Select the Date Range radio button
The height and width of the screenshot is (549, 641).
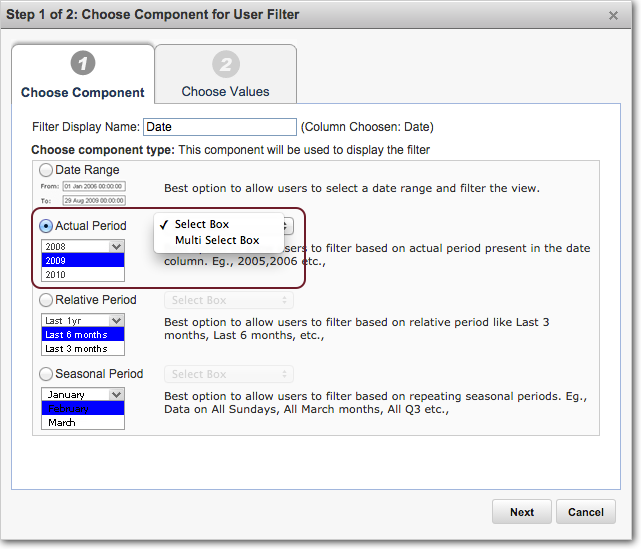[46, 170]
